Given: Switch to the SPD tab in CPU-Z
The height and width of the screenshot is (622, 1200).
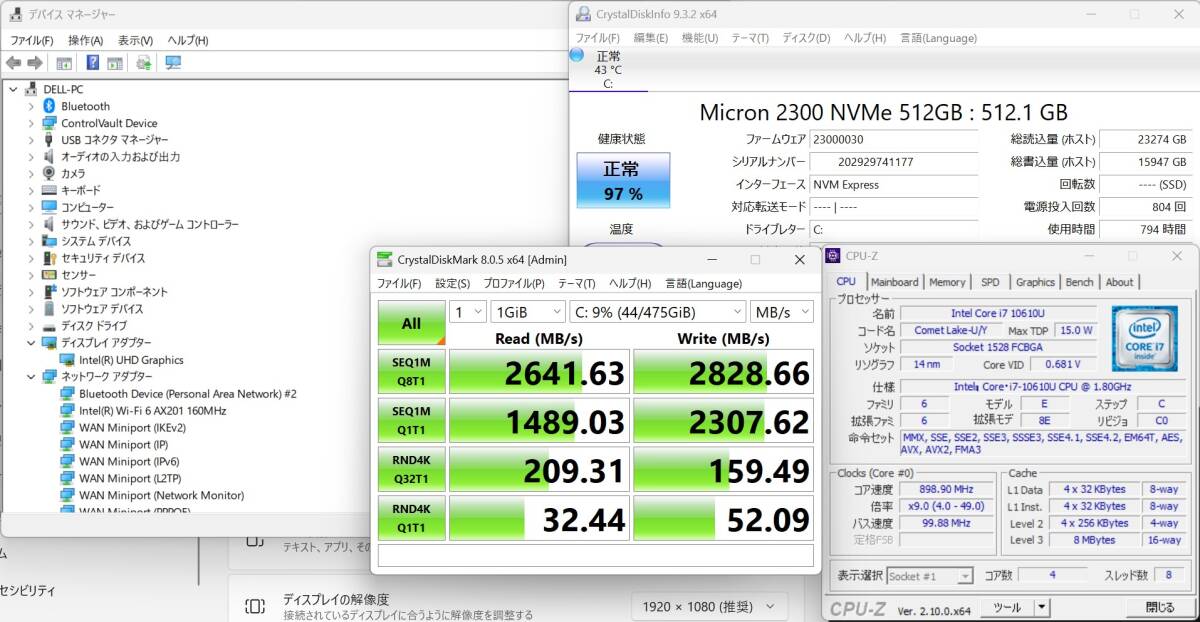Looking at the screenshot, I should (990, 282).
